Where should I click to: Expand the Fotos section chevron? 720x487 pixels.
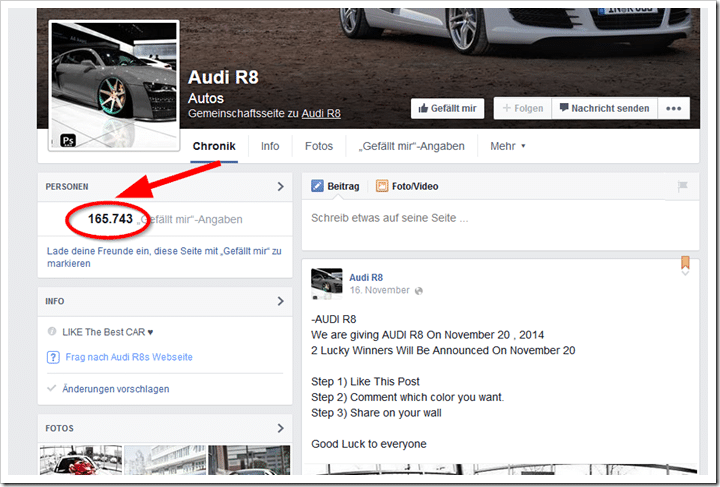tap(281, 428)
